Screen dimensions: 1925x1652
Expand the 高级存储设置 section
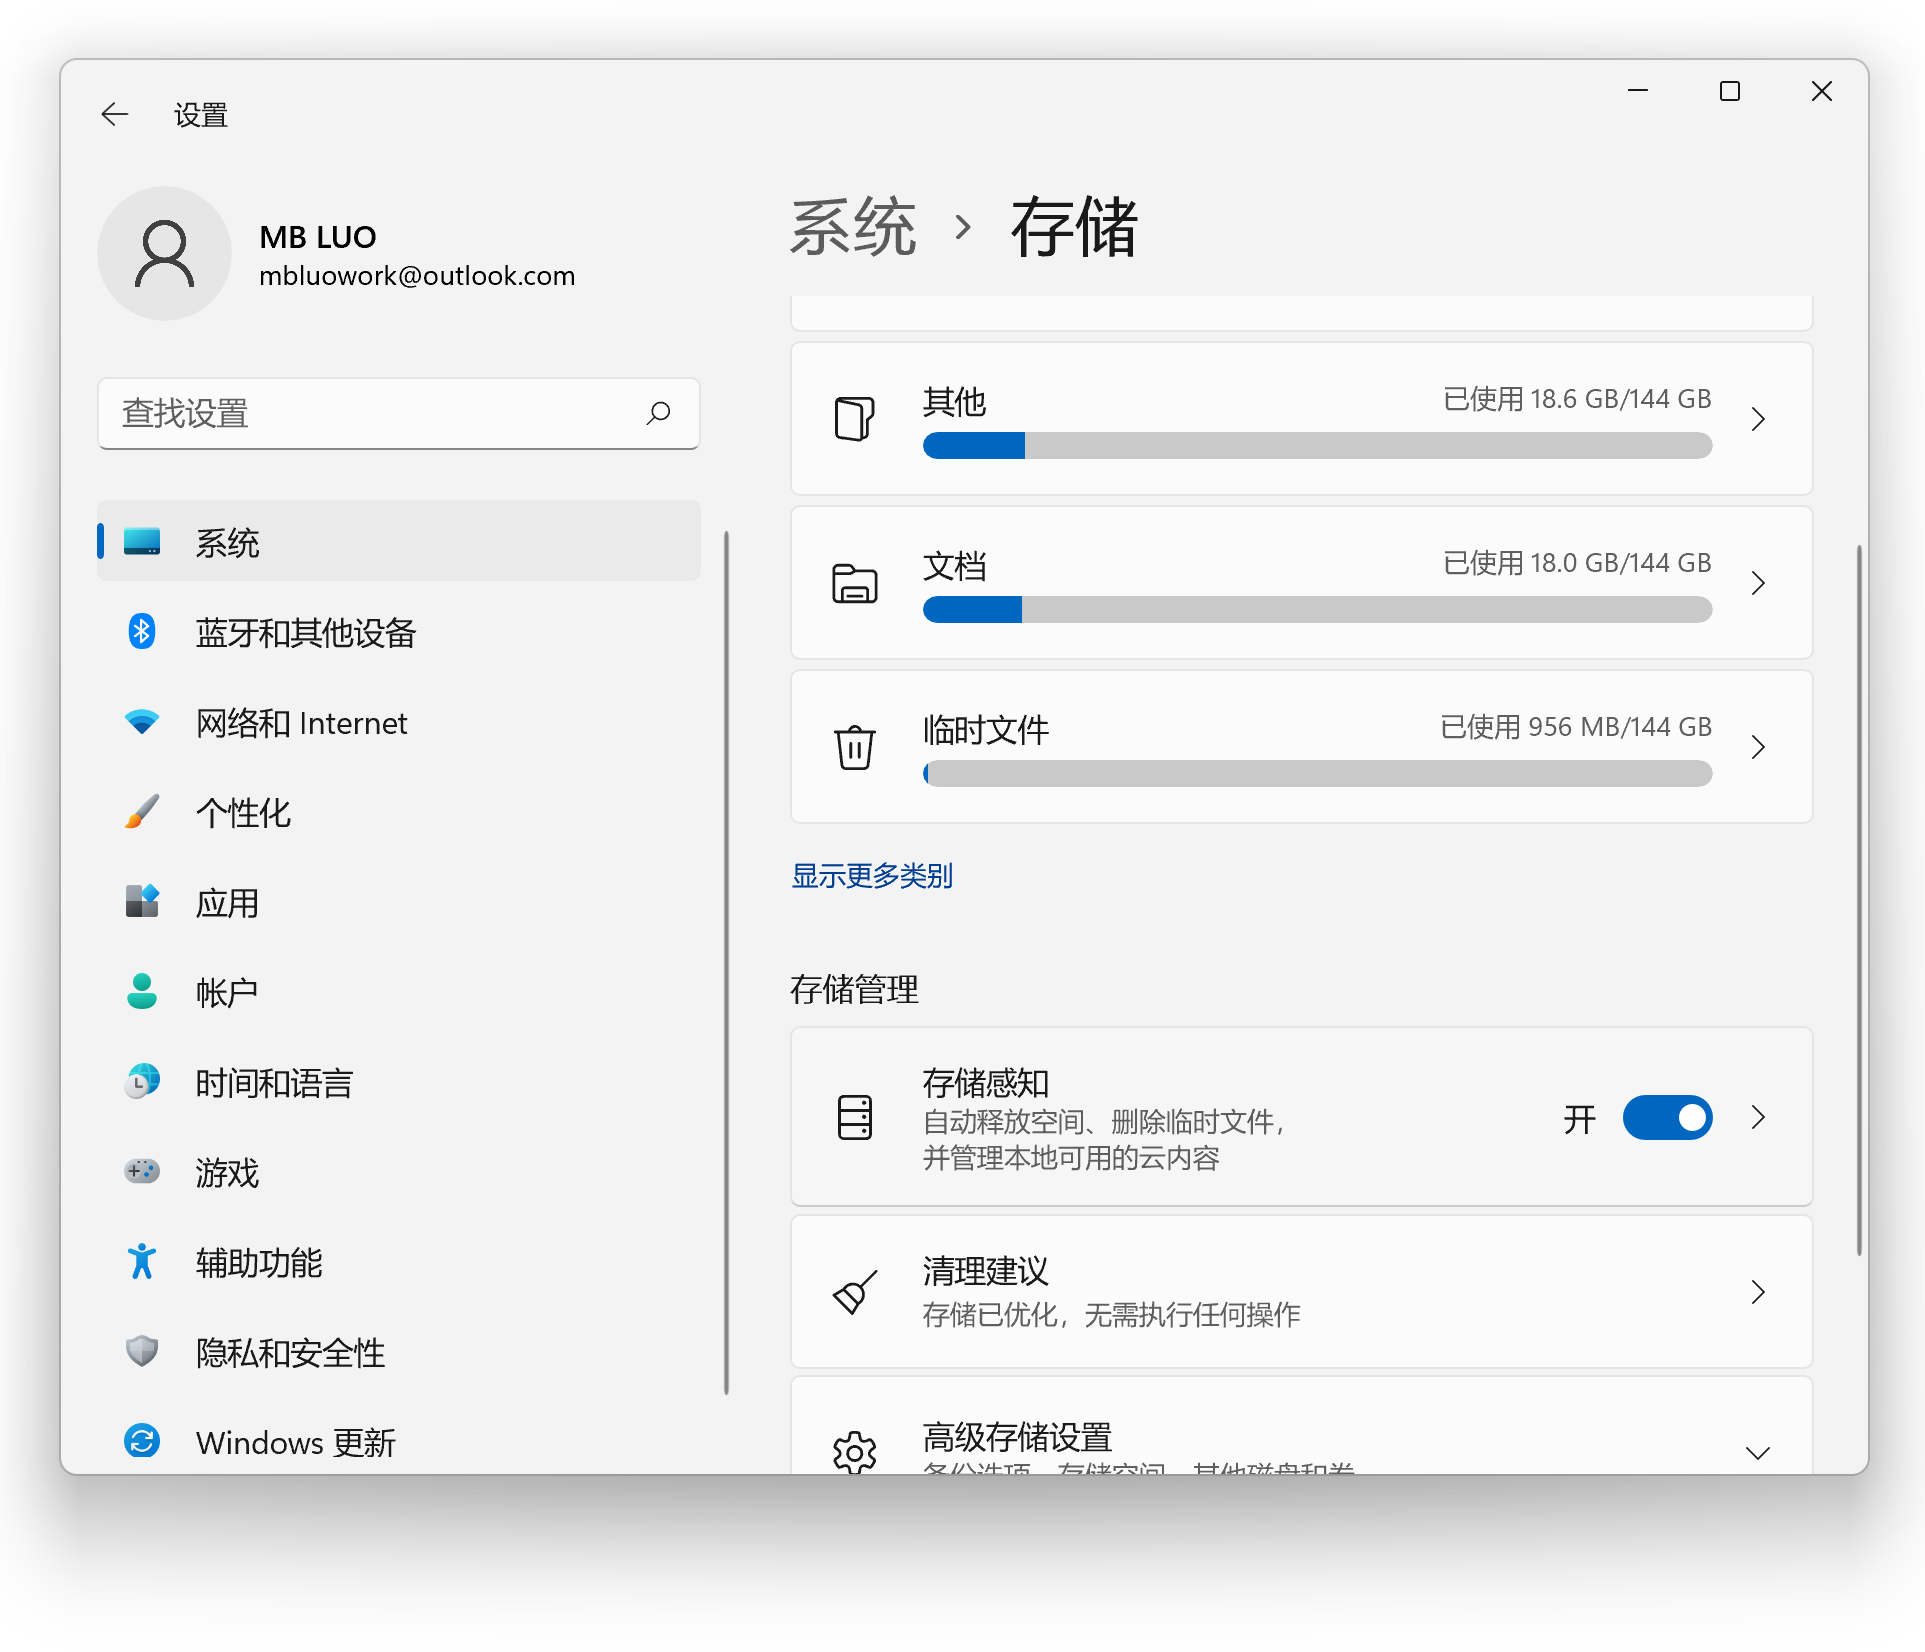[x=1758, y=1452]
